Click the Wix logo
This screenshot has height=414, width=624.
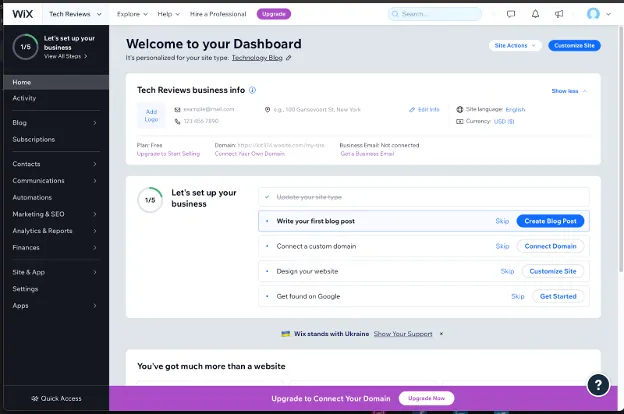[x=23, y=14]
